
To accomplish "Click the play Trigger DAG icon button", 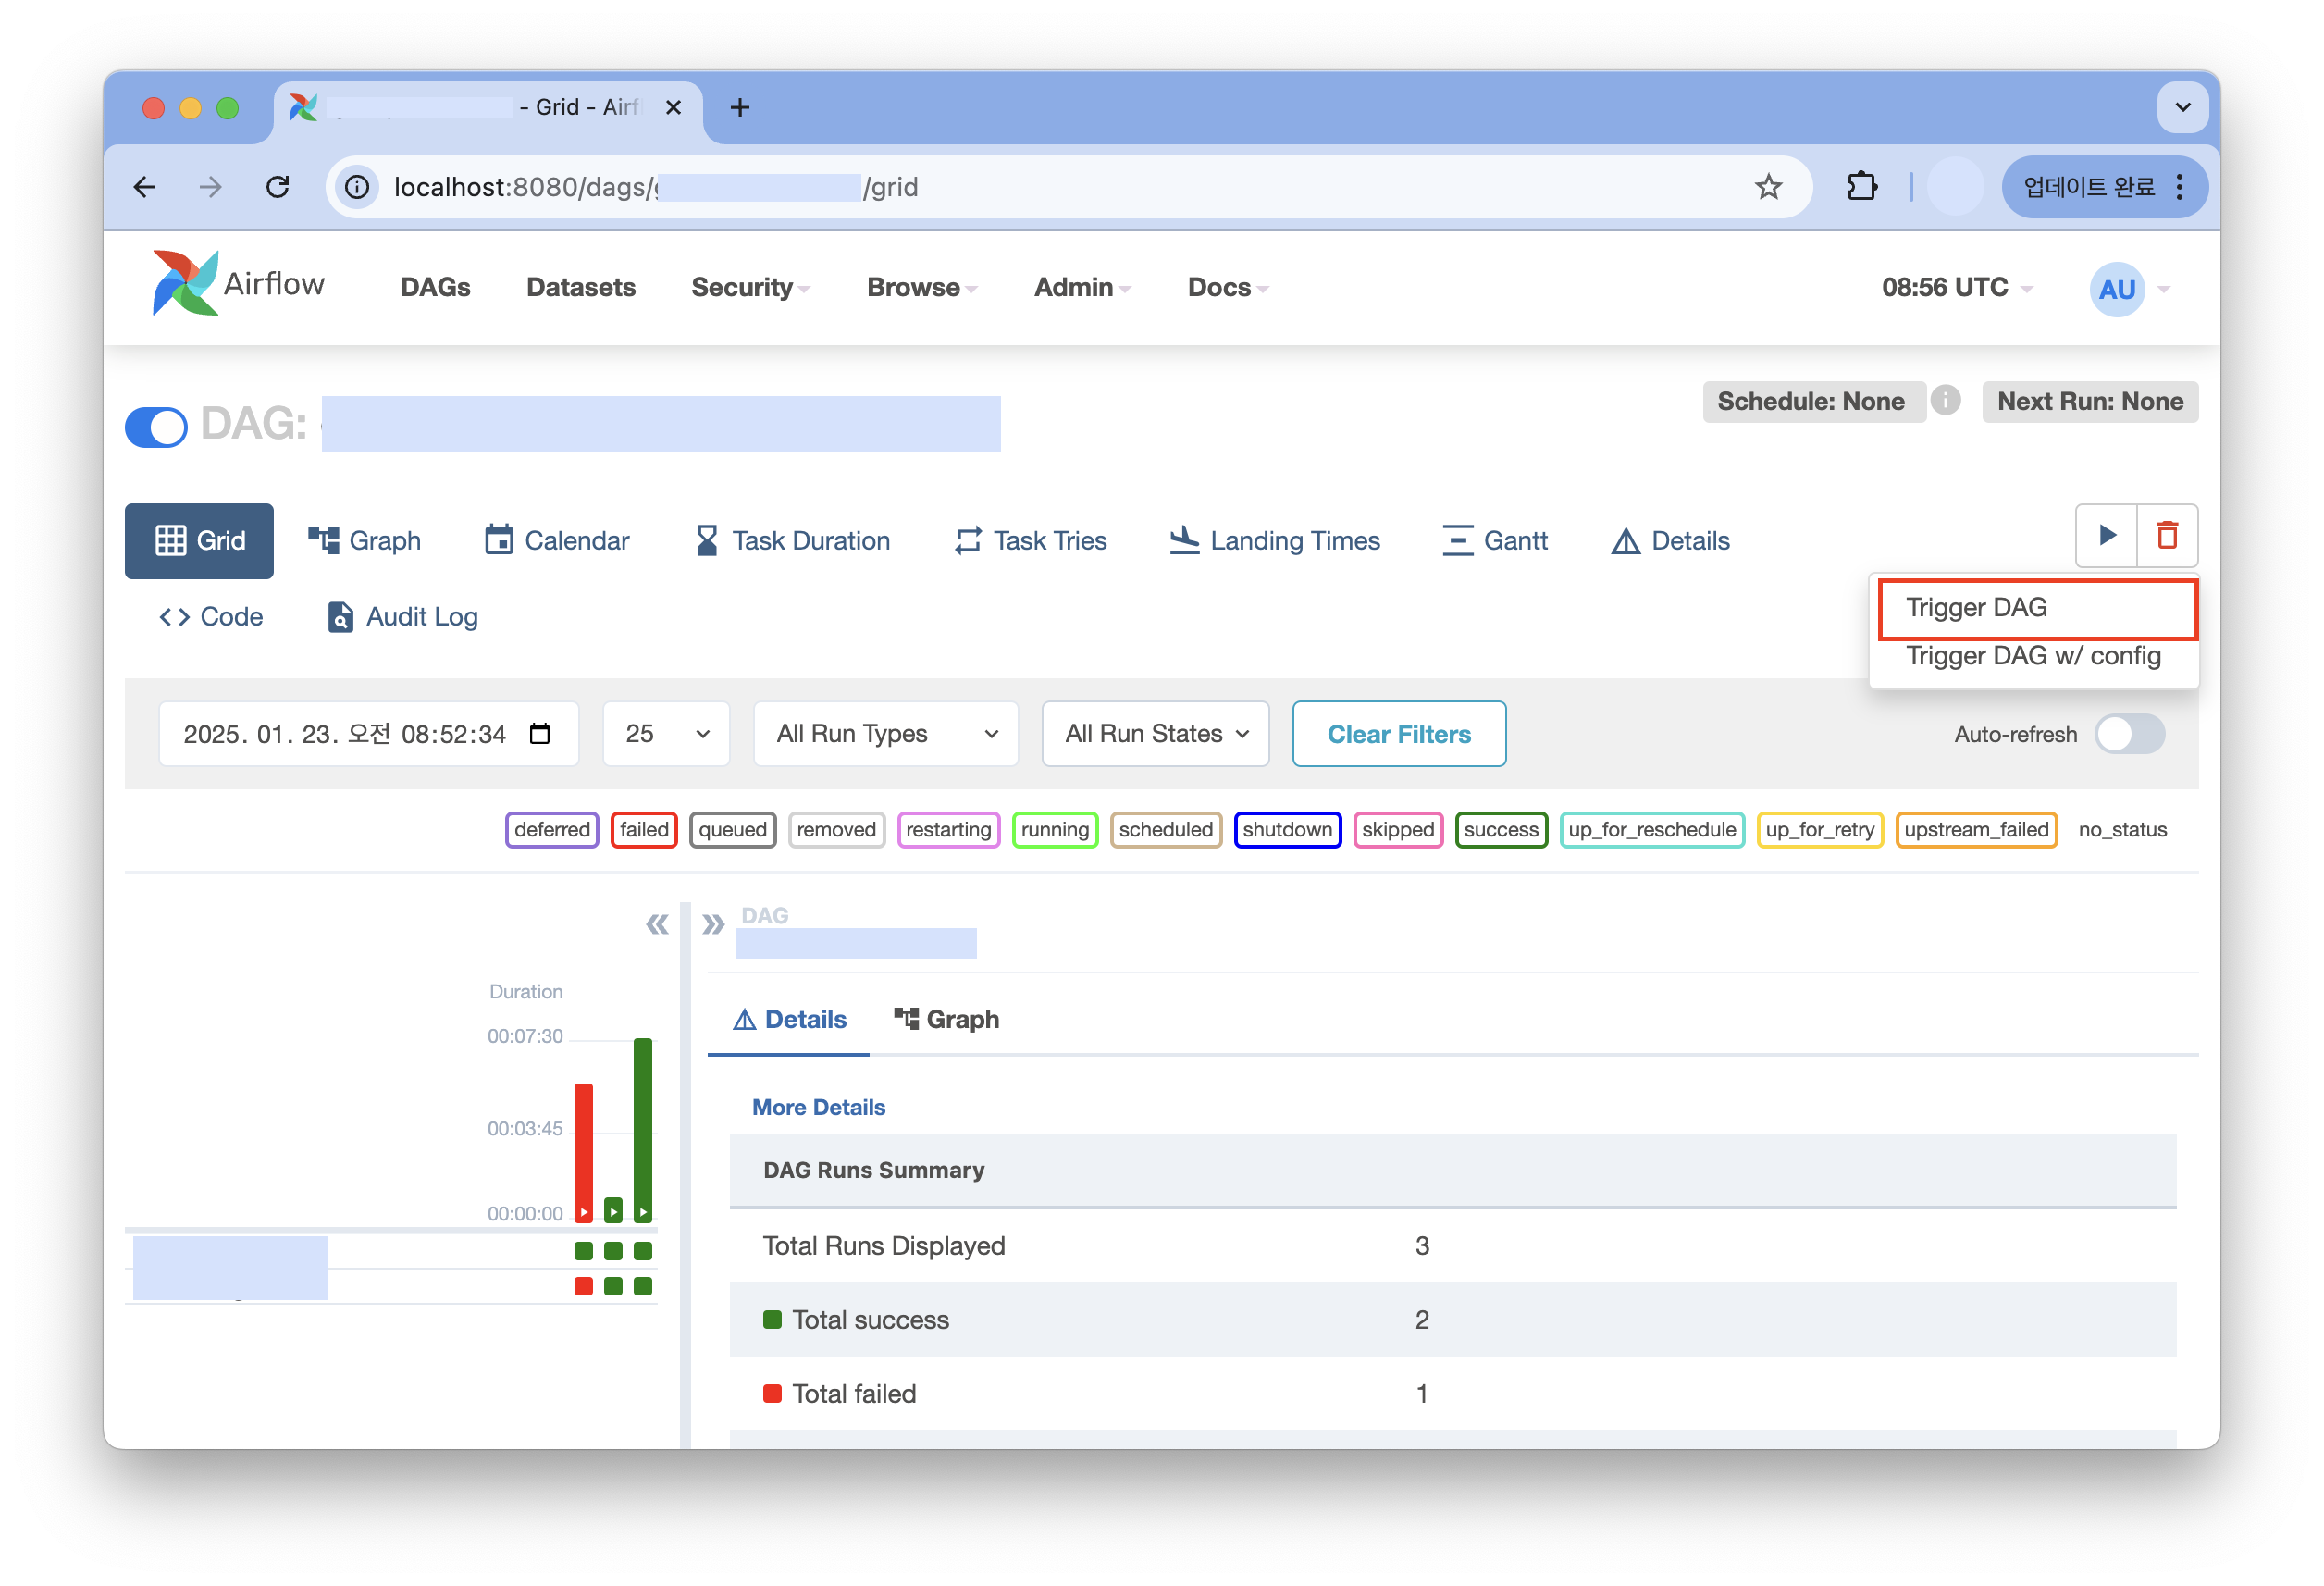I will (2106, 535).
